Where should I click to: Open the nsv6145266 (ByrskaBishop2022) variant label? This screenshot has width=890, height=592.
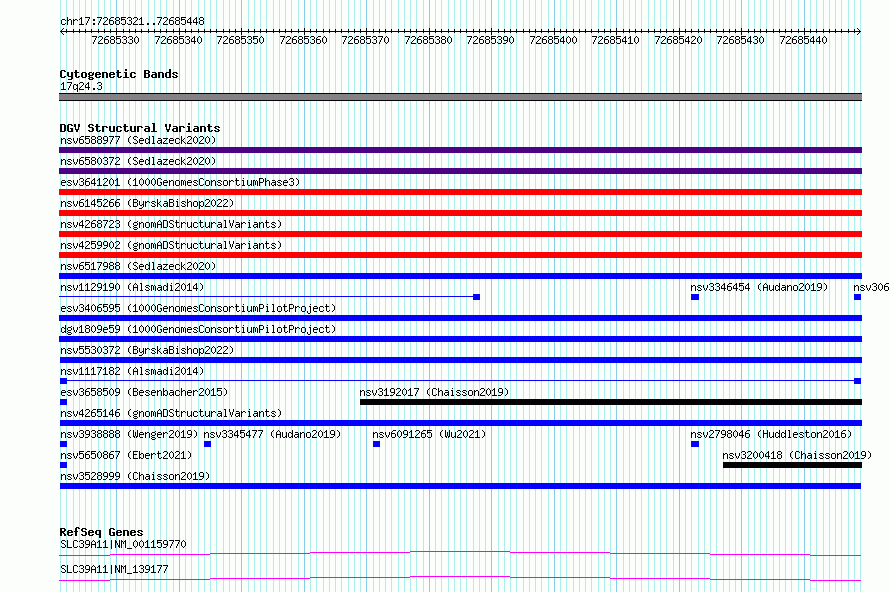pos(147,203)
